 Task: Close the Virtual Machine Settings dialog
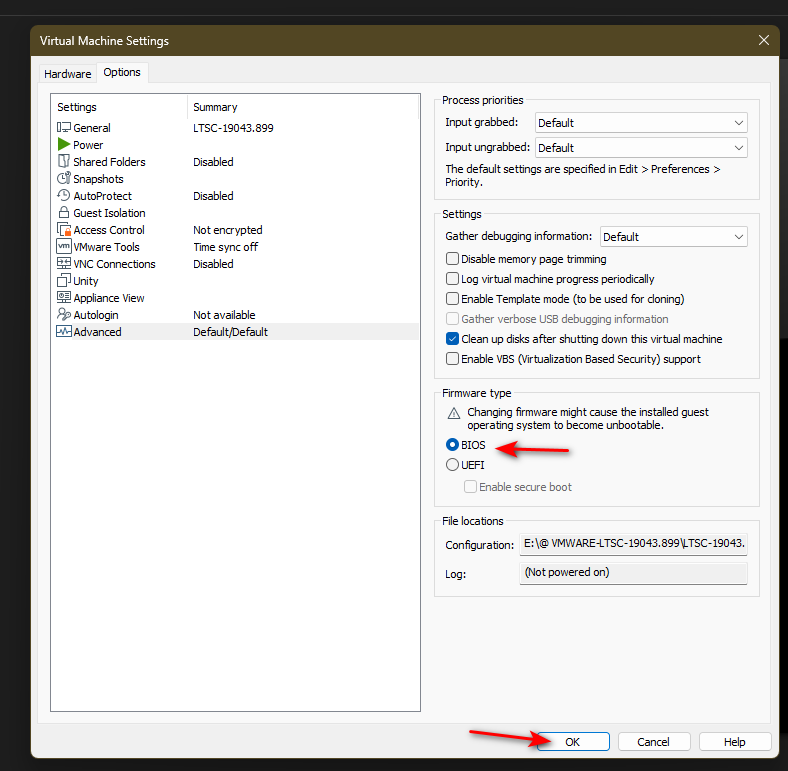(x=763, y=40)
